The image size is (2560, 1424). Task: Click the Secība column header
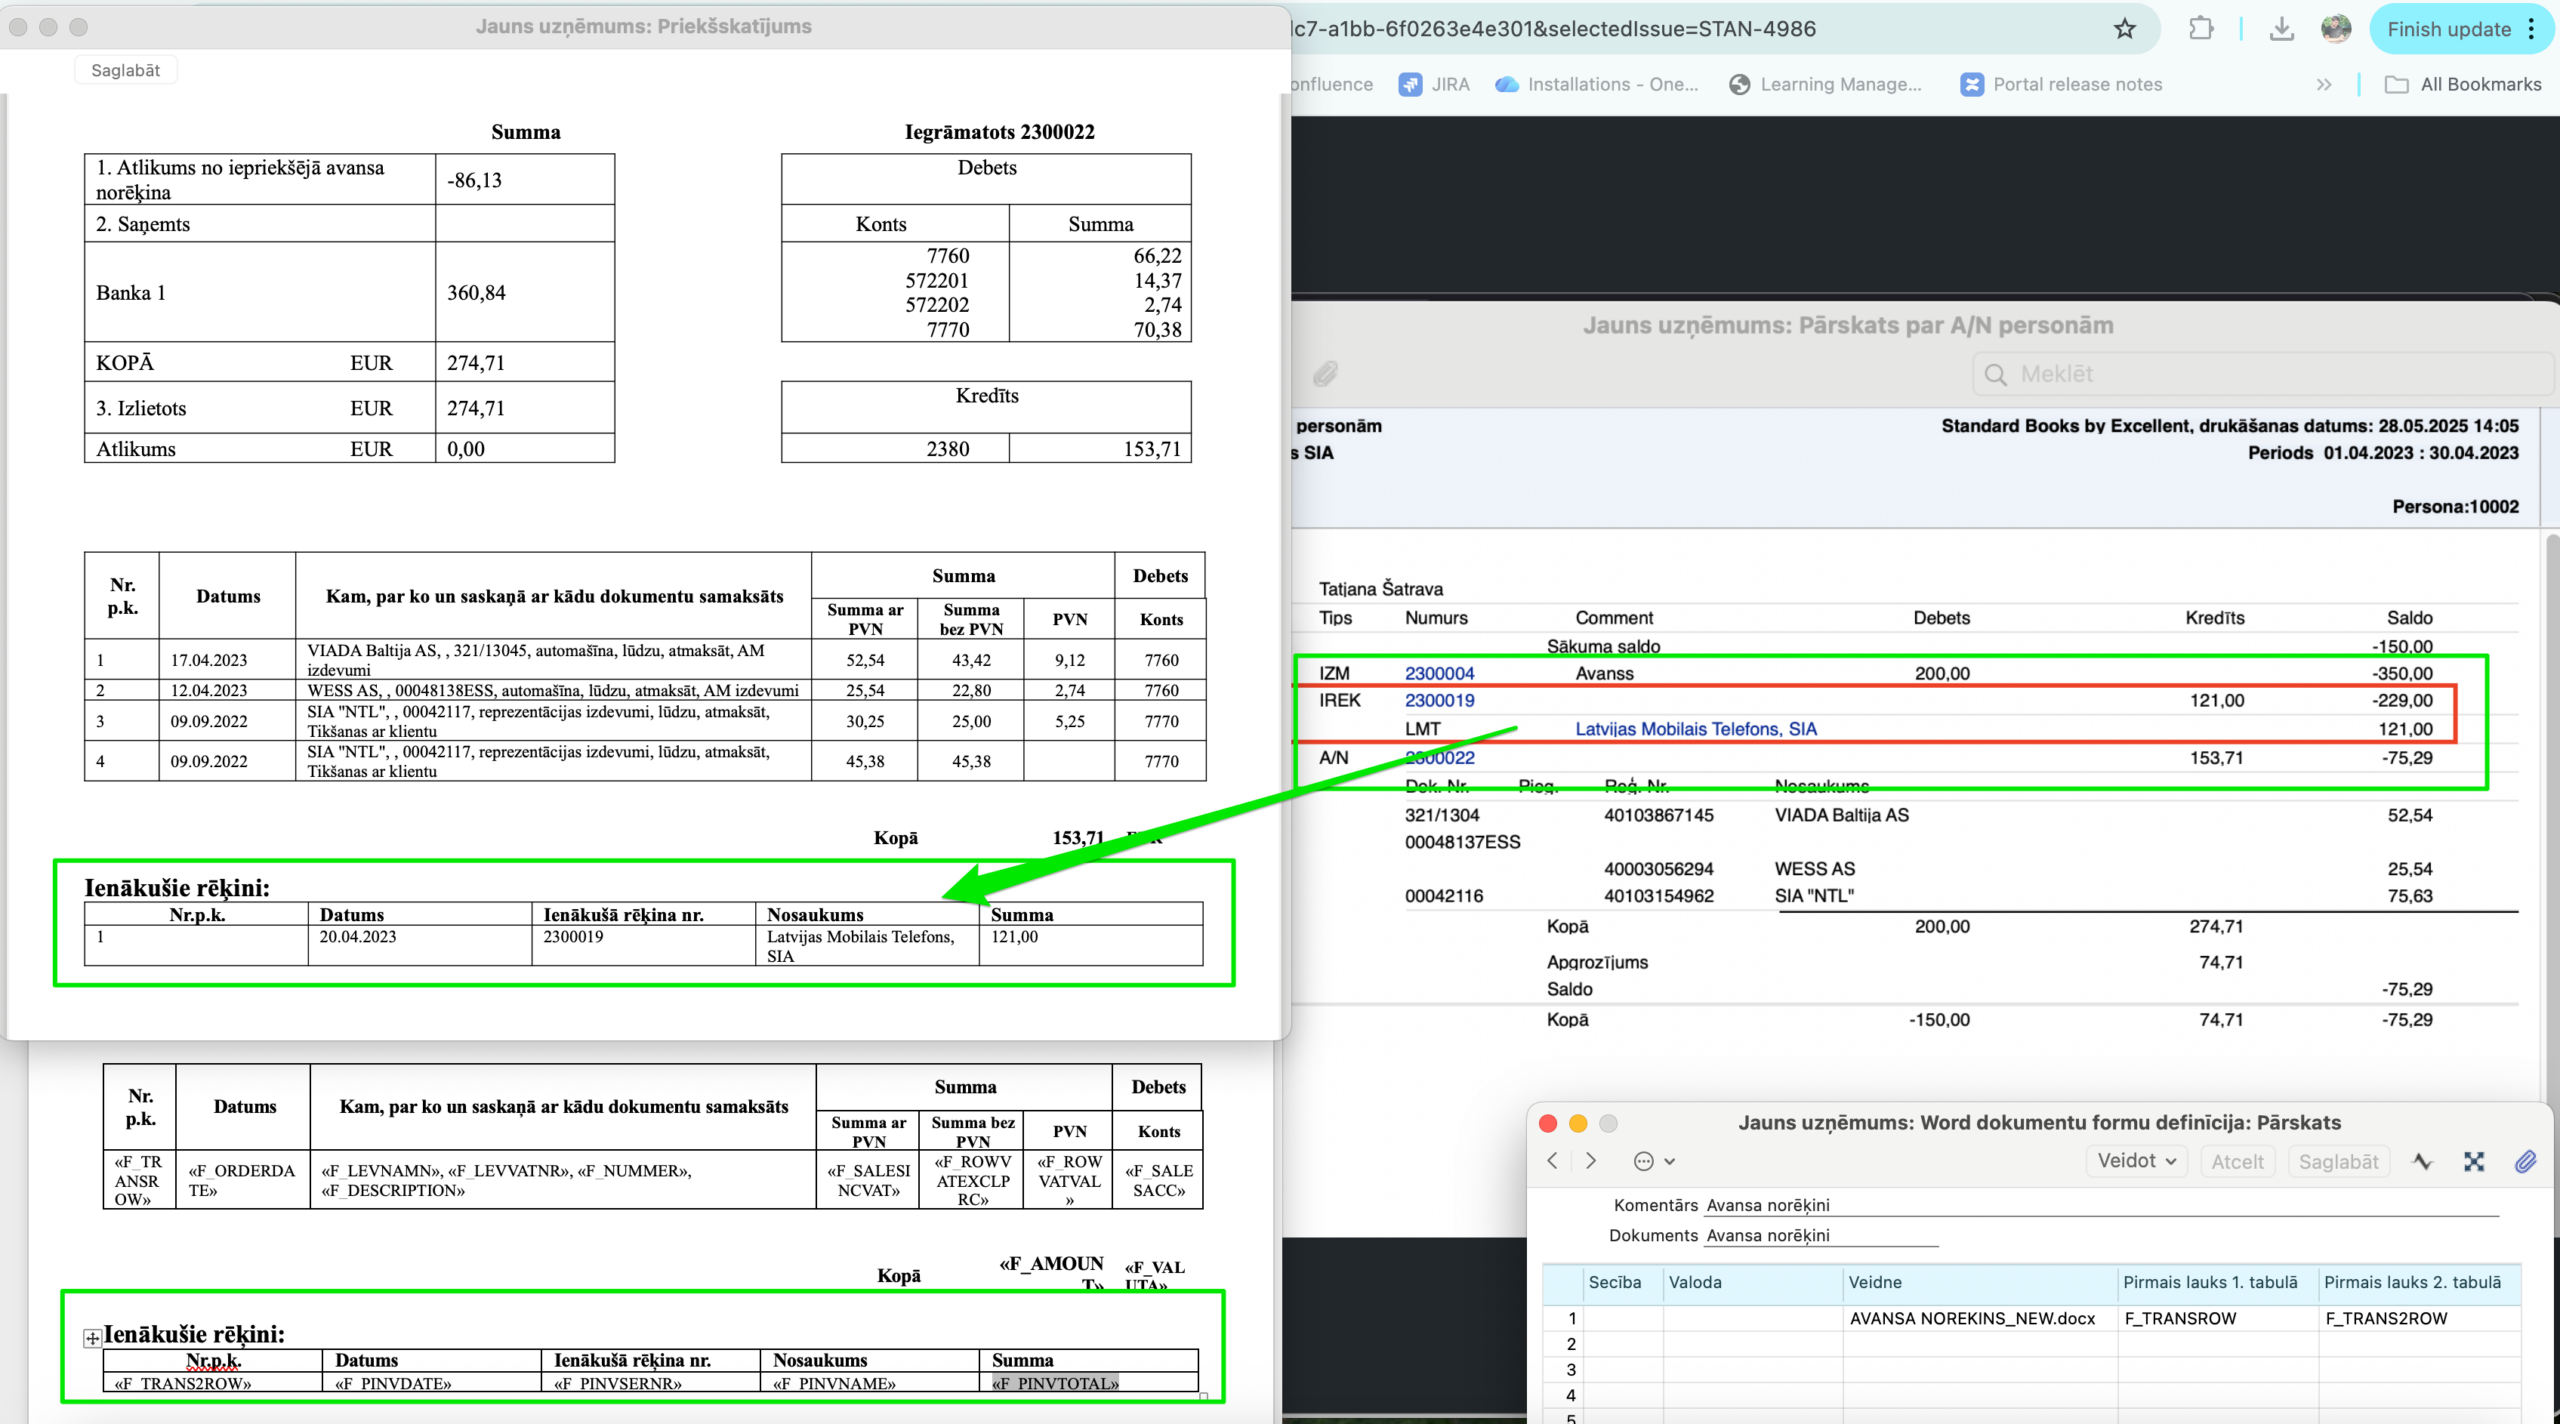pos(1622,1283)
